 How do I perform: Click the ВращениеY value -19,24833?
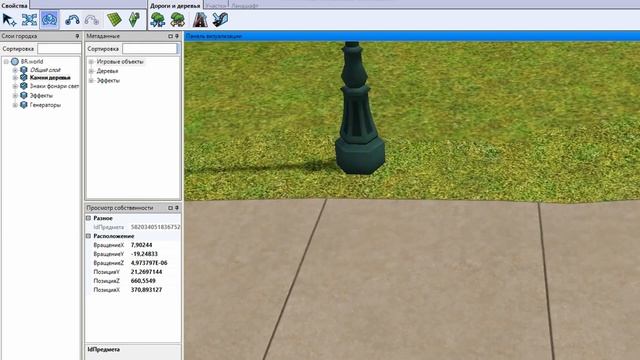[144, 254]
